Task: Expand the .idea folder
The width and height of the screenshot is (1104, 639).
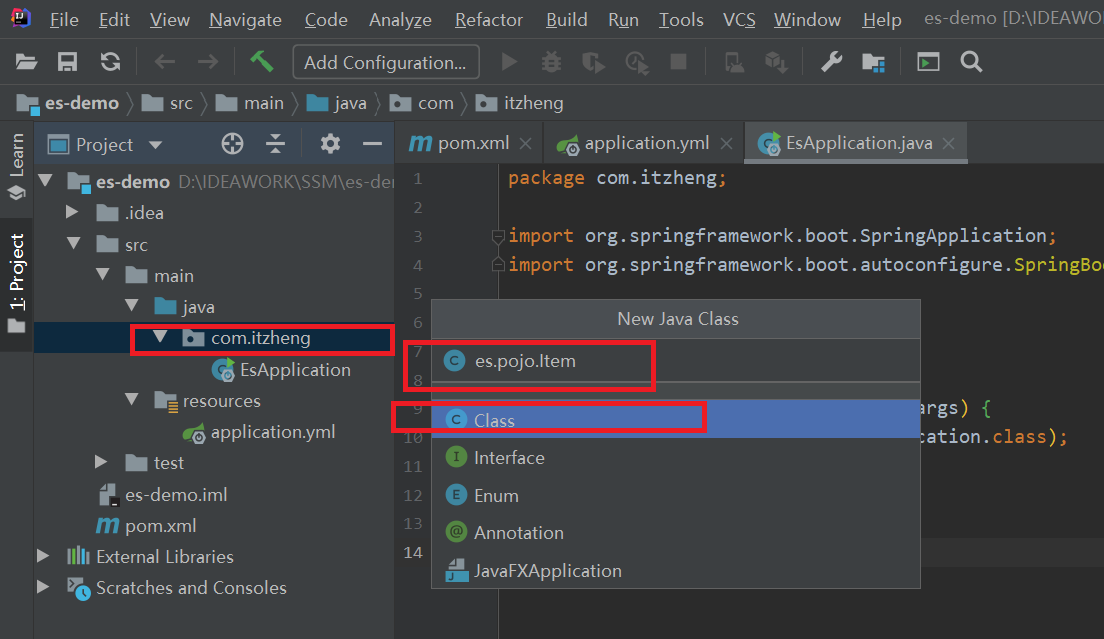Action: 72,212
